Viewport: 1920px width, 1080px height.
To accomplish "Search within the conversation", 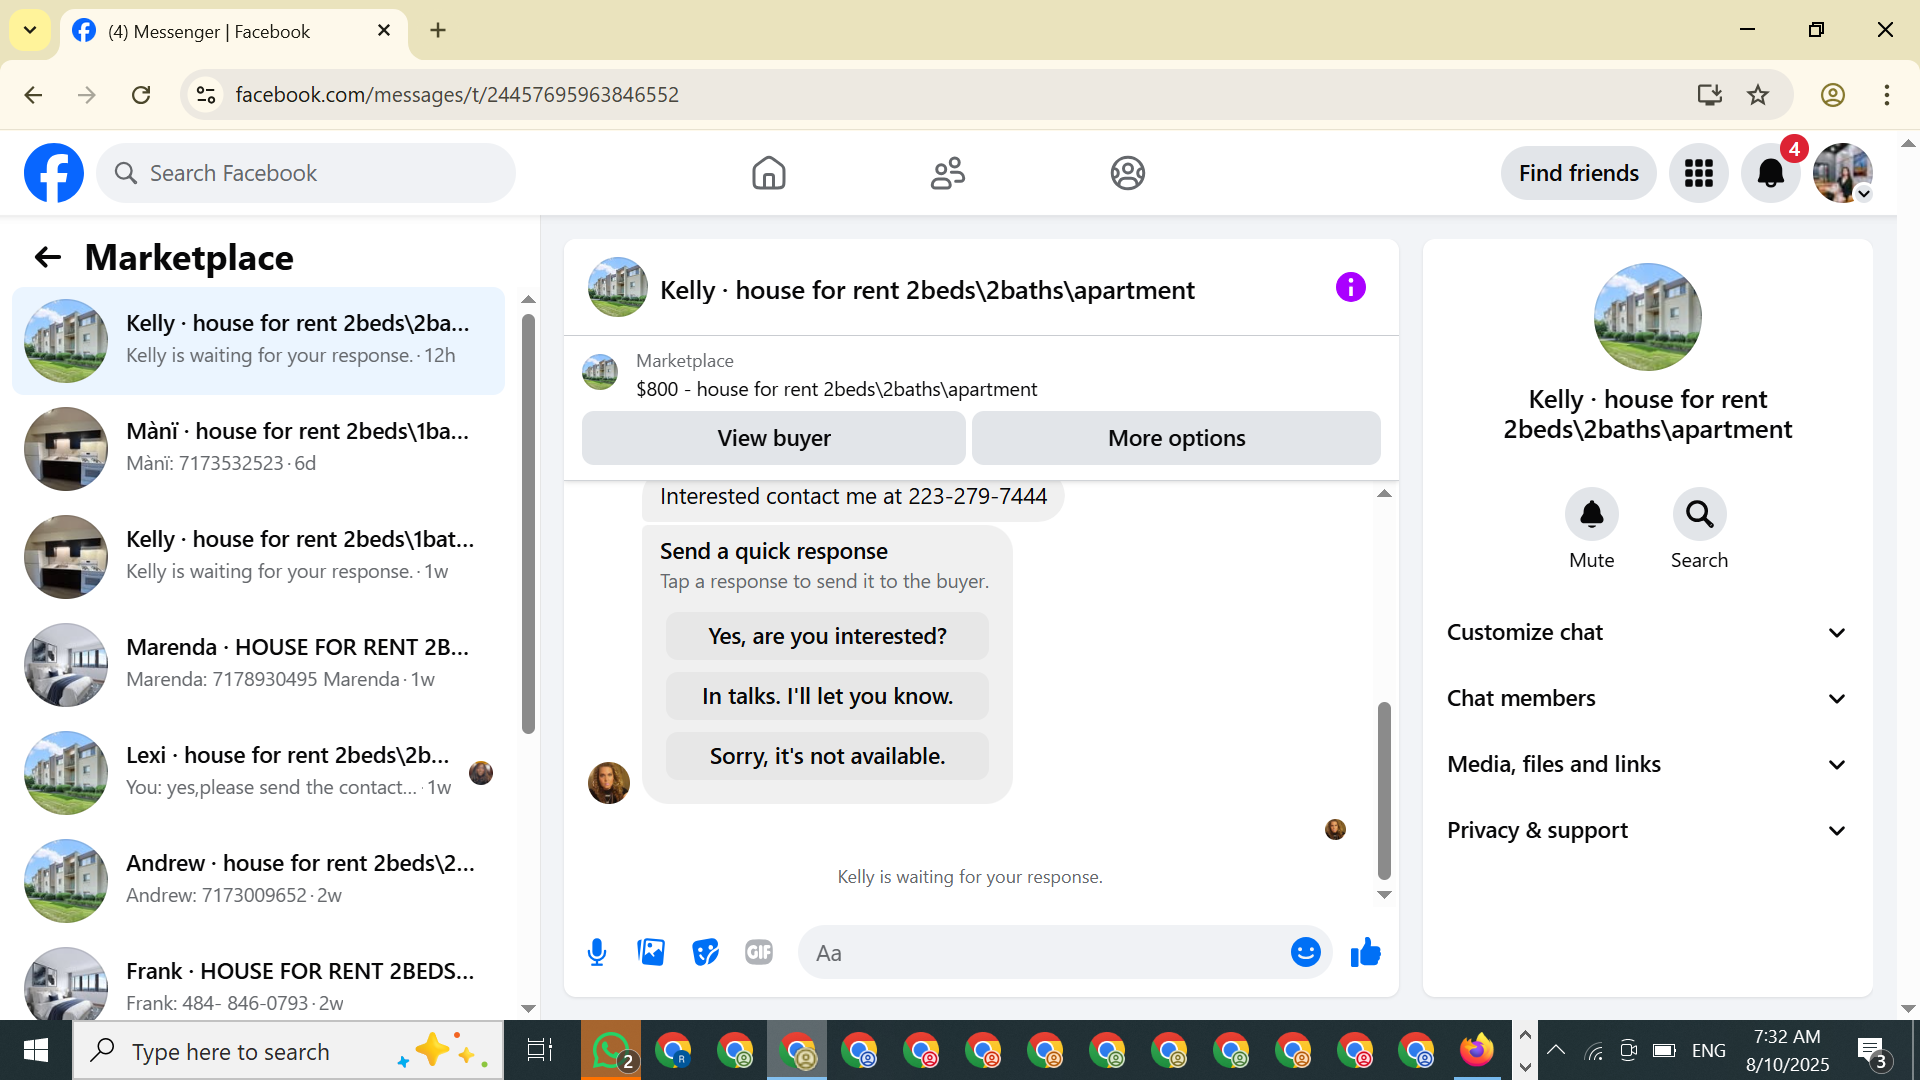I will click(1699, 515).
